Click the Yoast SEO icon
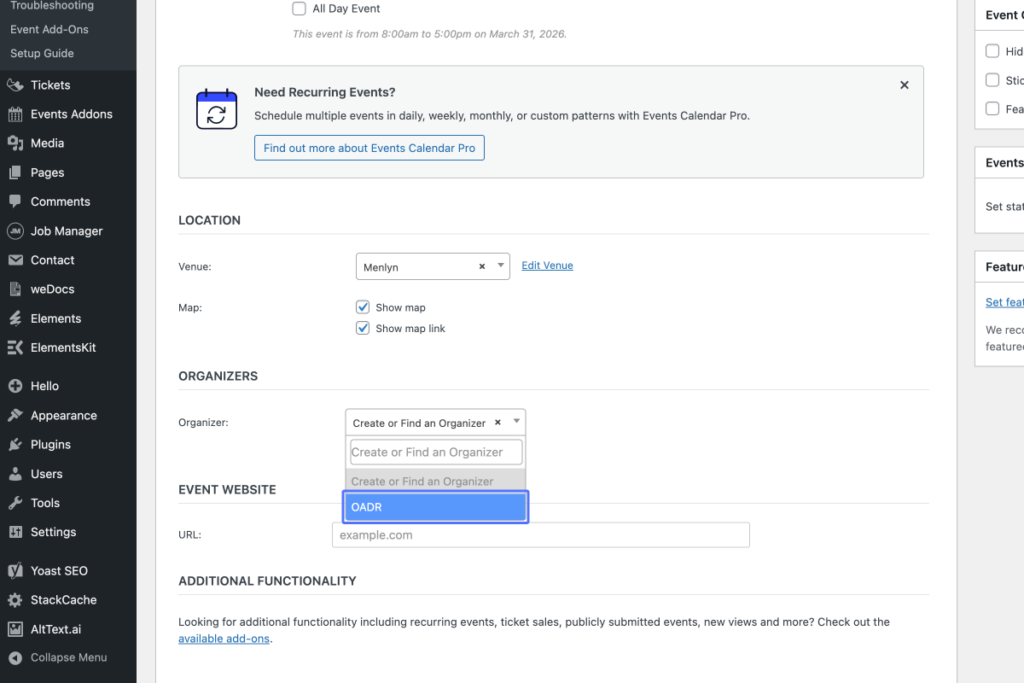Screen dimensions: 1024x683 point(15,571)
